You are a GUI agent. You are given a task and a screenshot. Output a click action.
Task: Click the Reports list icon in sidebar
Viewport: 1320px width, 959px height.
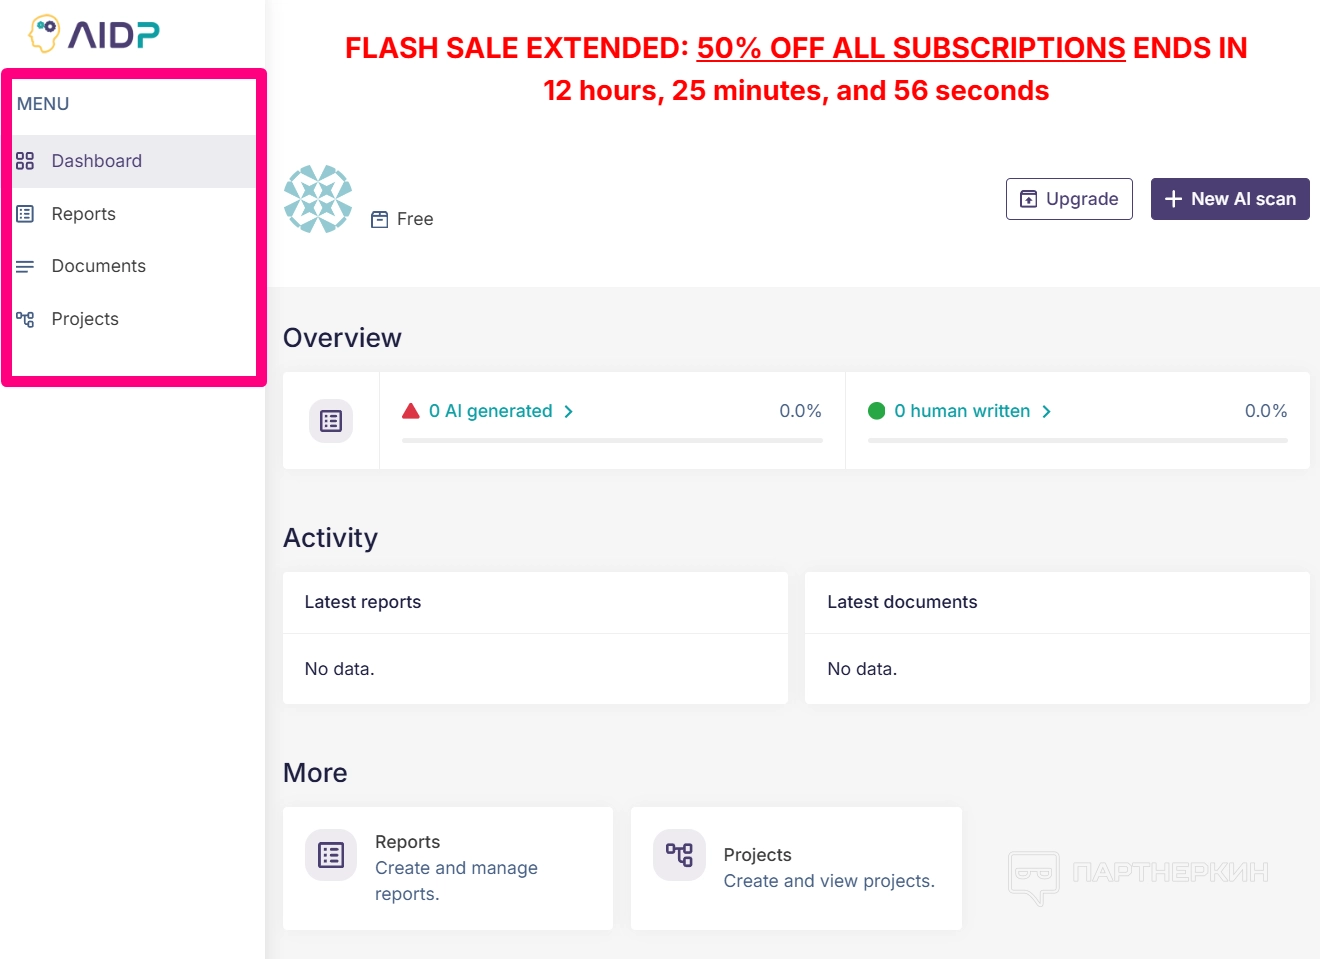point(25,214)
